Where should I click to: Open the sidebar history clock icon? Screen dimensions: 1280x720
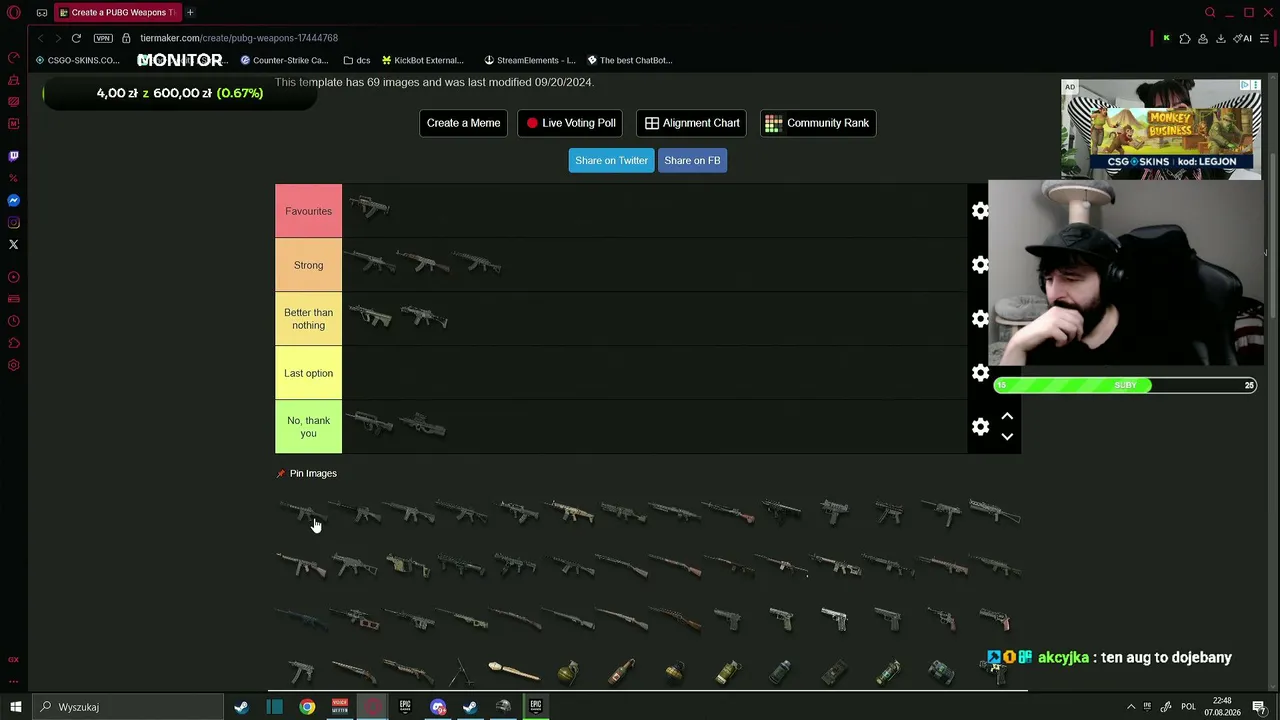click(x=14, y=321)
